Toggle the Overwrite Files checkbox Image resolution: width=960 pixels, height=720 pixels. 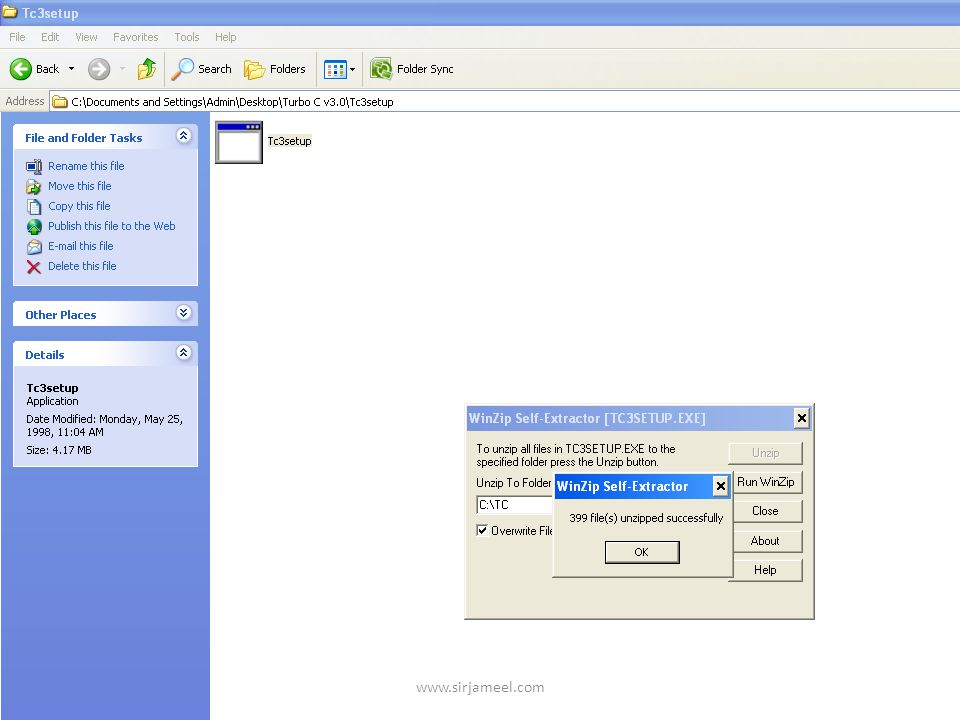482,530
